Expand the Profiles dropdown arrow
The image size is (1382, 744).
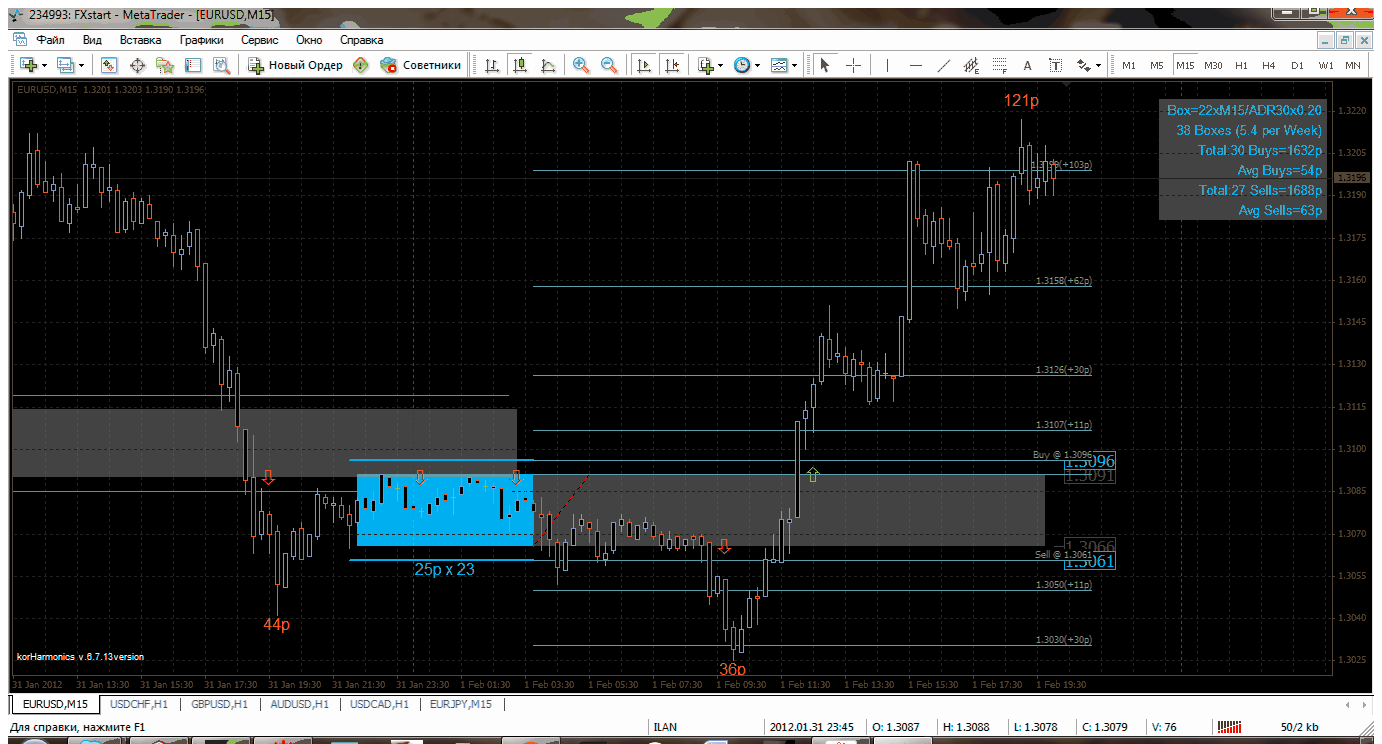(x=82, y=65)
